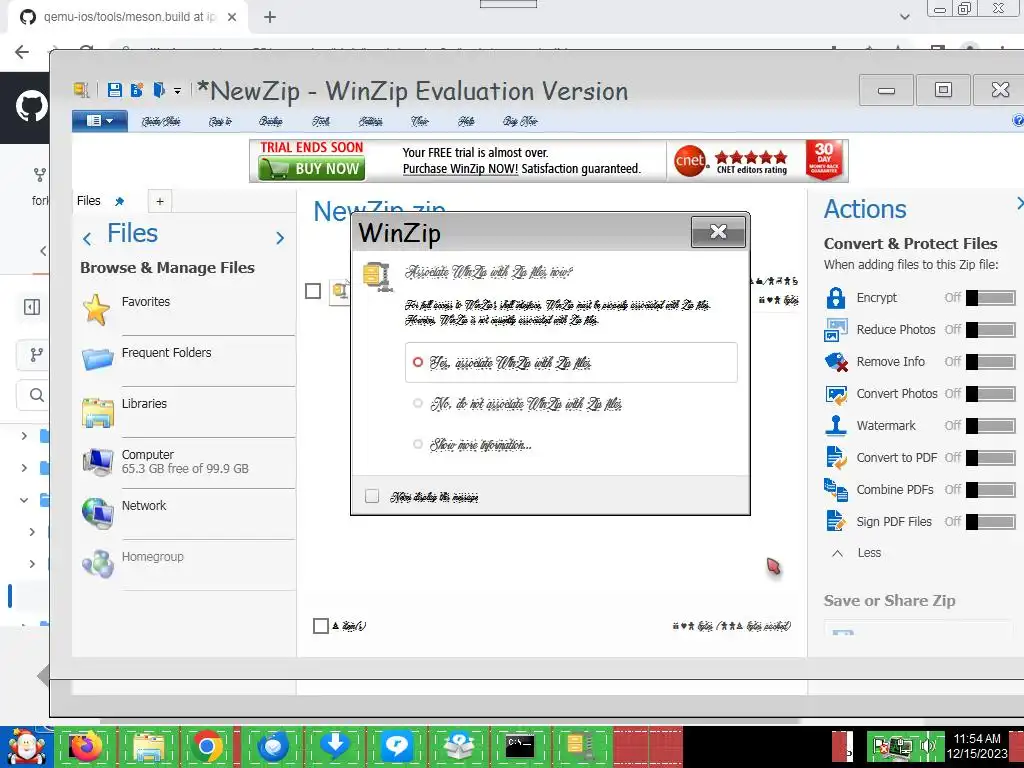Add a new tab with the plus button
This screenshot has width=1024, height=768.
[160, 201]
